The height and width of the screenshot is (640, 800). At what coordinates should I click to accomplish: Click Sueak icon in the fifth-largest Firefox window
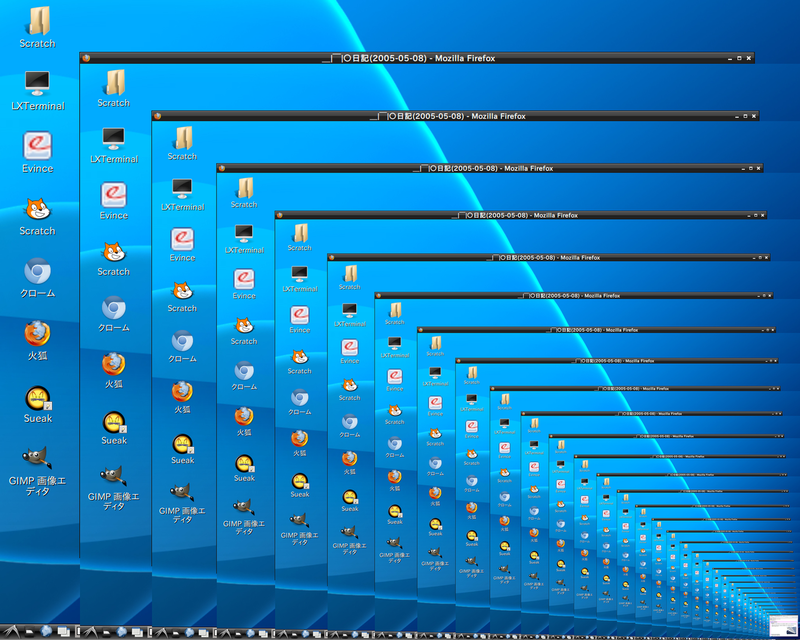[x=350, y=497]
